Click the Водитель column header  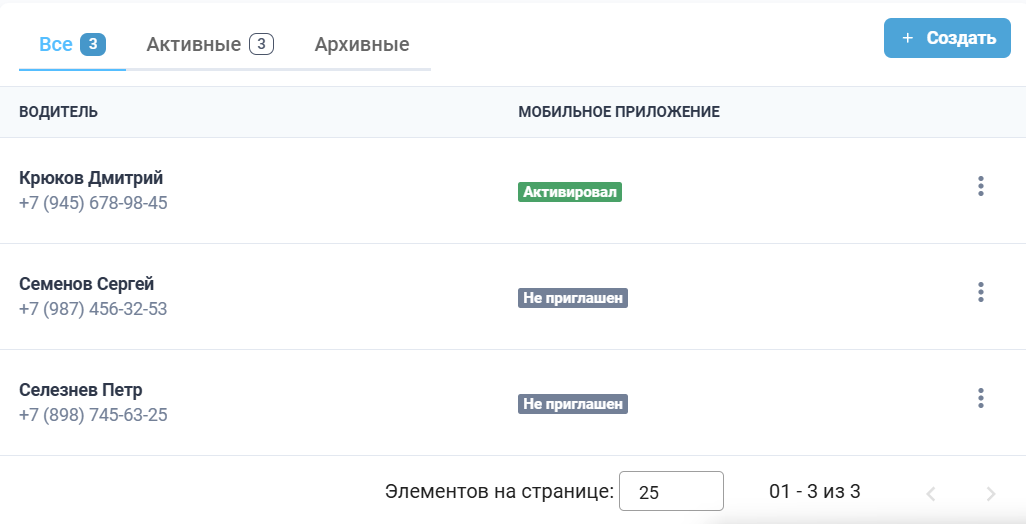(x=58, y=112)
